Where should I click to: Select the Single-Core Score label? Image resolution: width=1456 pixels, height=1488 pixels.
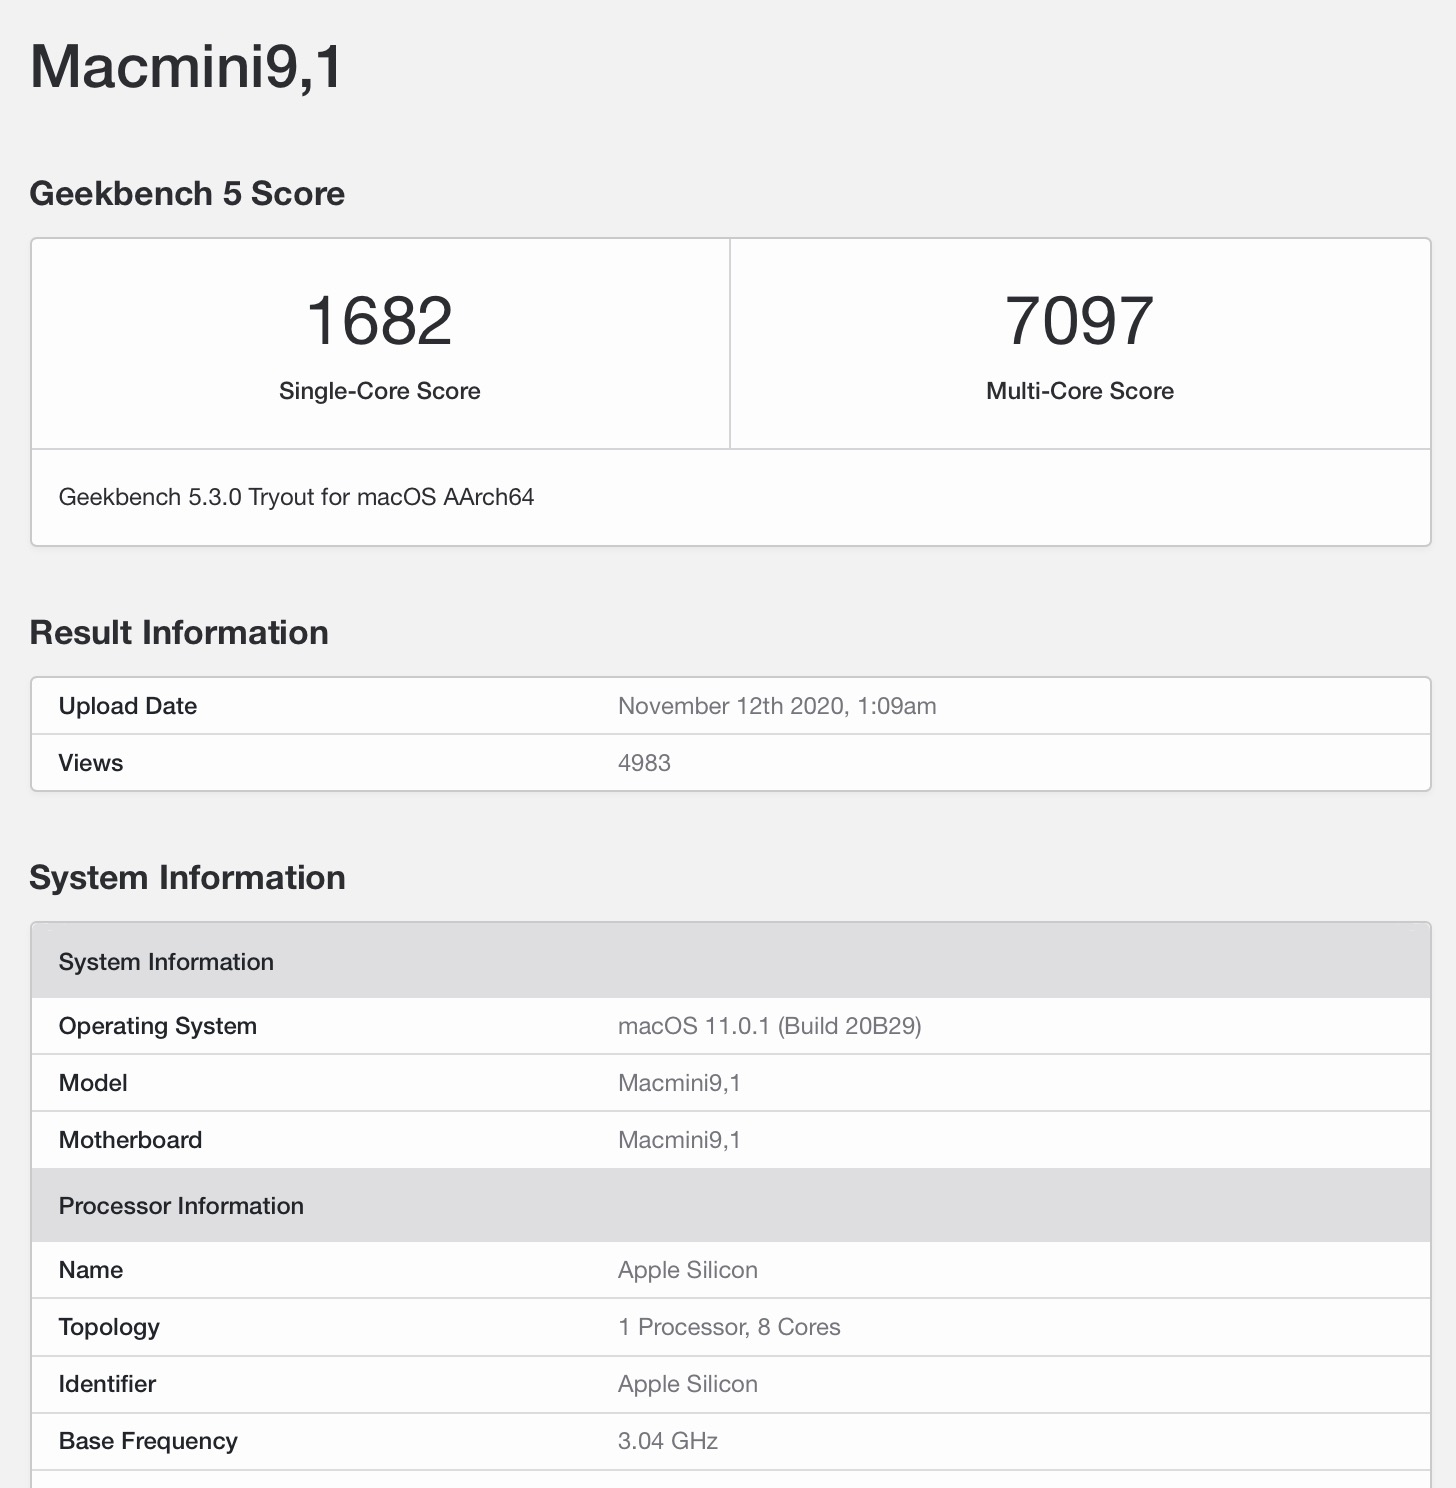coord(379,391)
